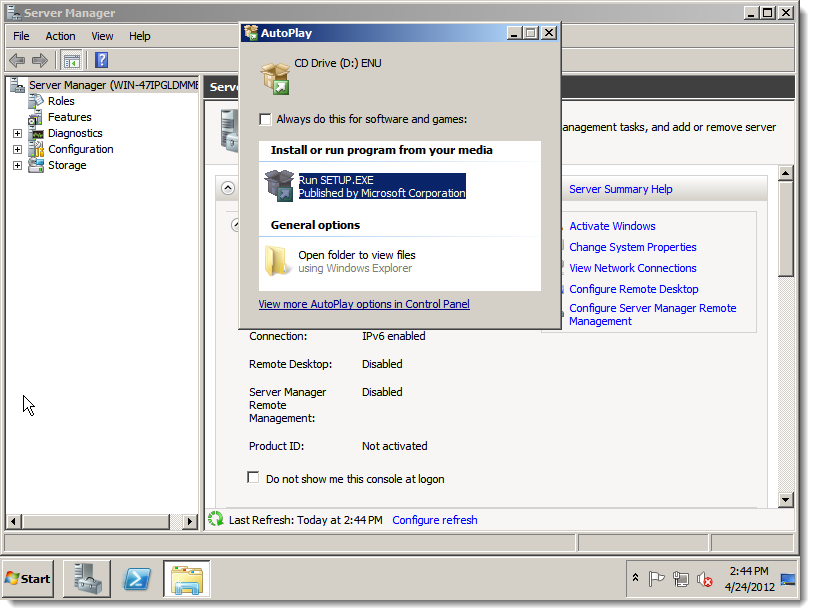Select the Features tree label

pyautogui.click(x=70, y=117)
